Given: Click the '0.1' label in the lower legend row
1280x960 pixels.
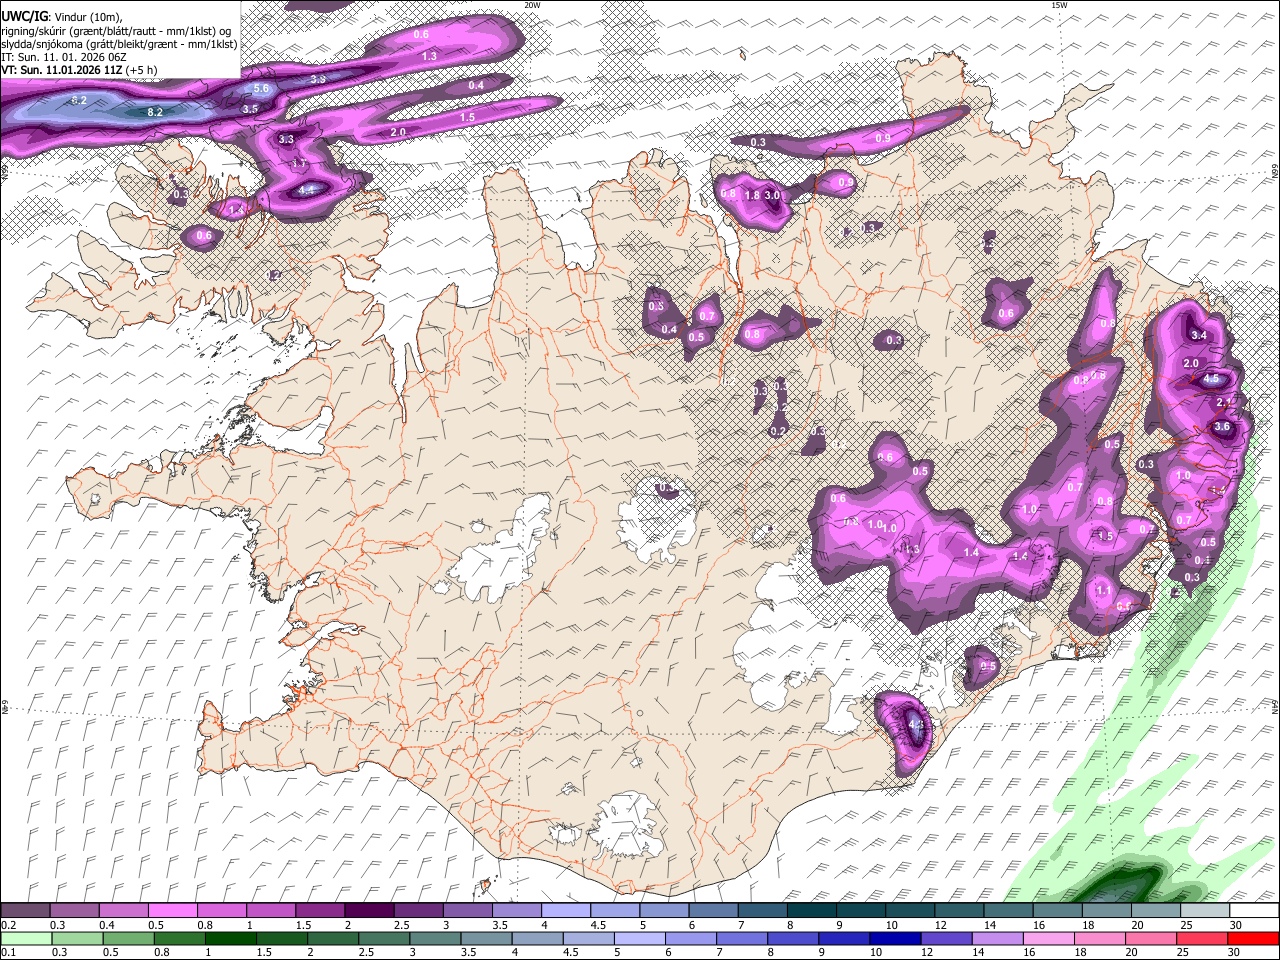Looking at the screenshot, I should [x=8, y=953].
